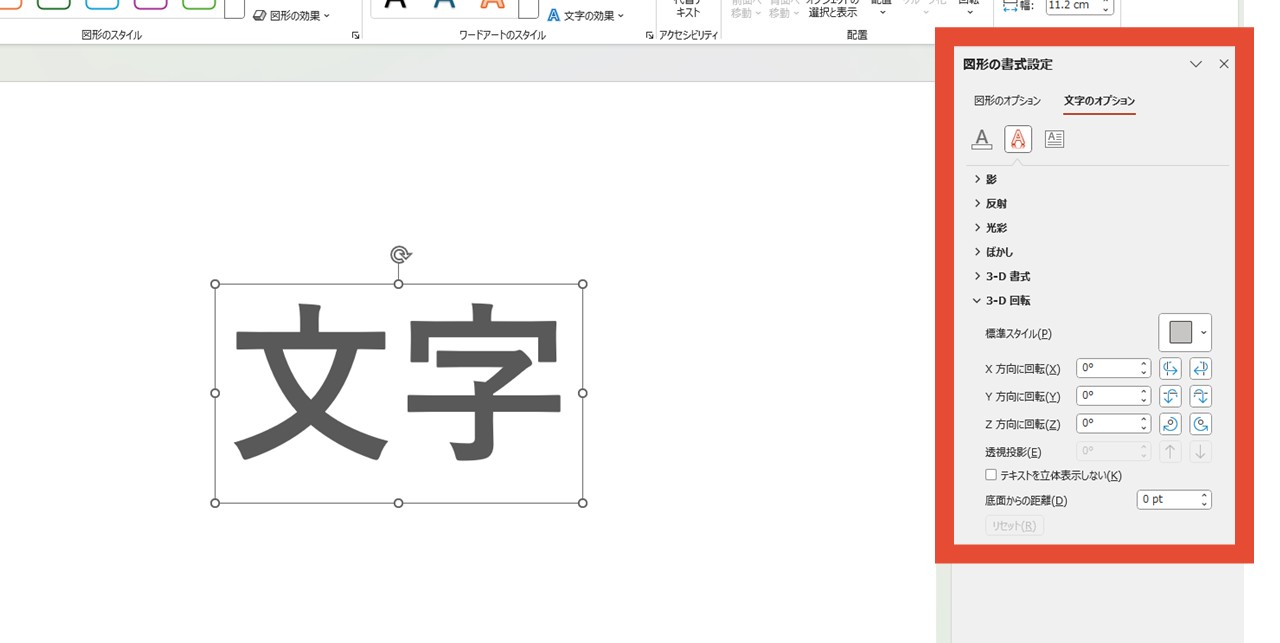Click the 代替テキスト ribbon button
The image size is (1280, 643).
coord(688,8)
